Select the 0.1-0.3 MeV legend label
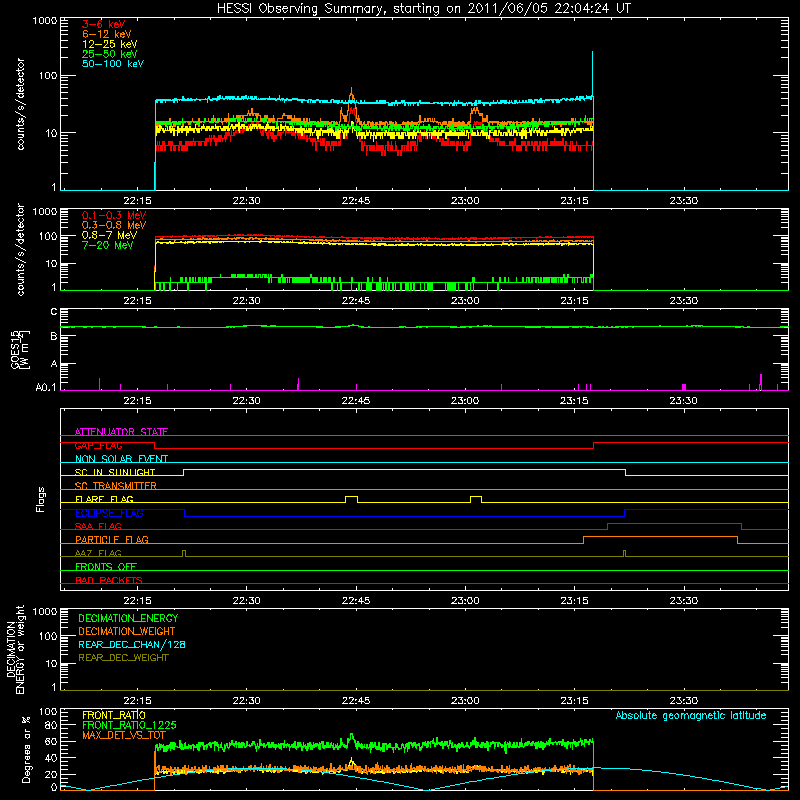The image size is (800, 800). [114, 215]
